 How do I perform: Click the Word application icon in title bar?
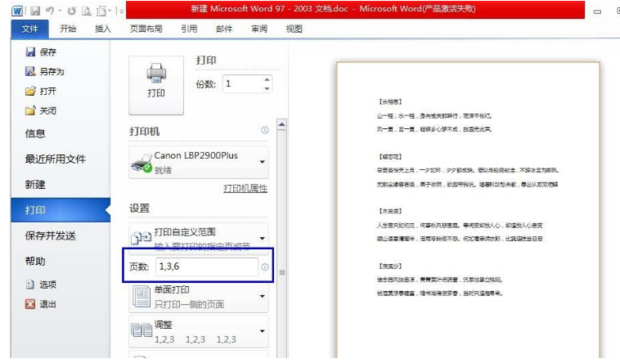[17, 11]
